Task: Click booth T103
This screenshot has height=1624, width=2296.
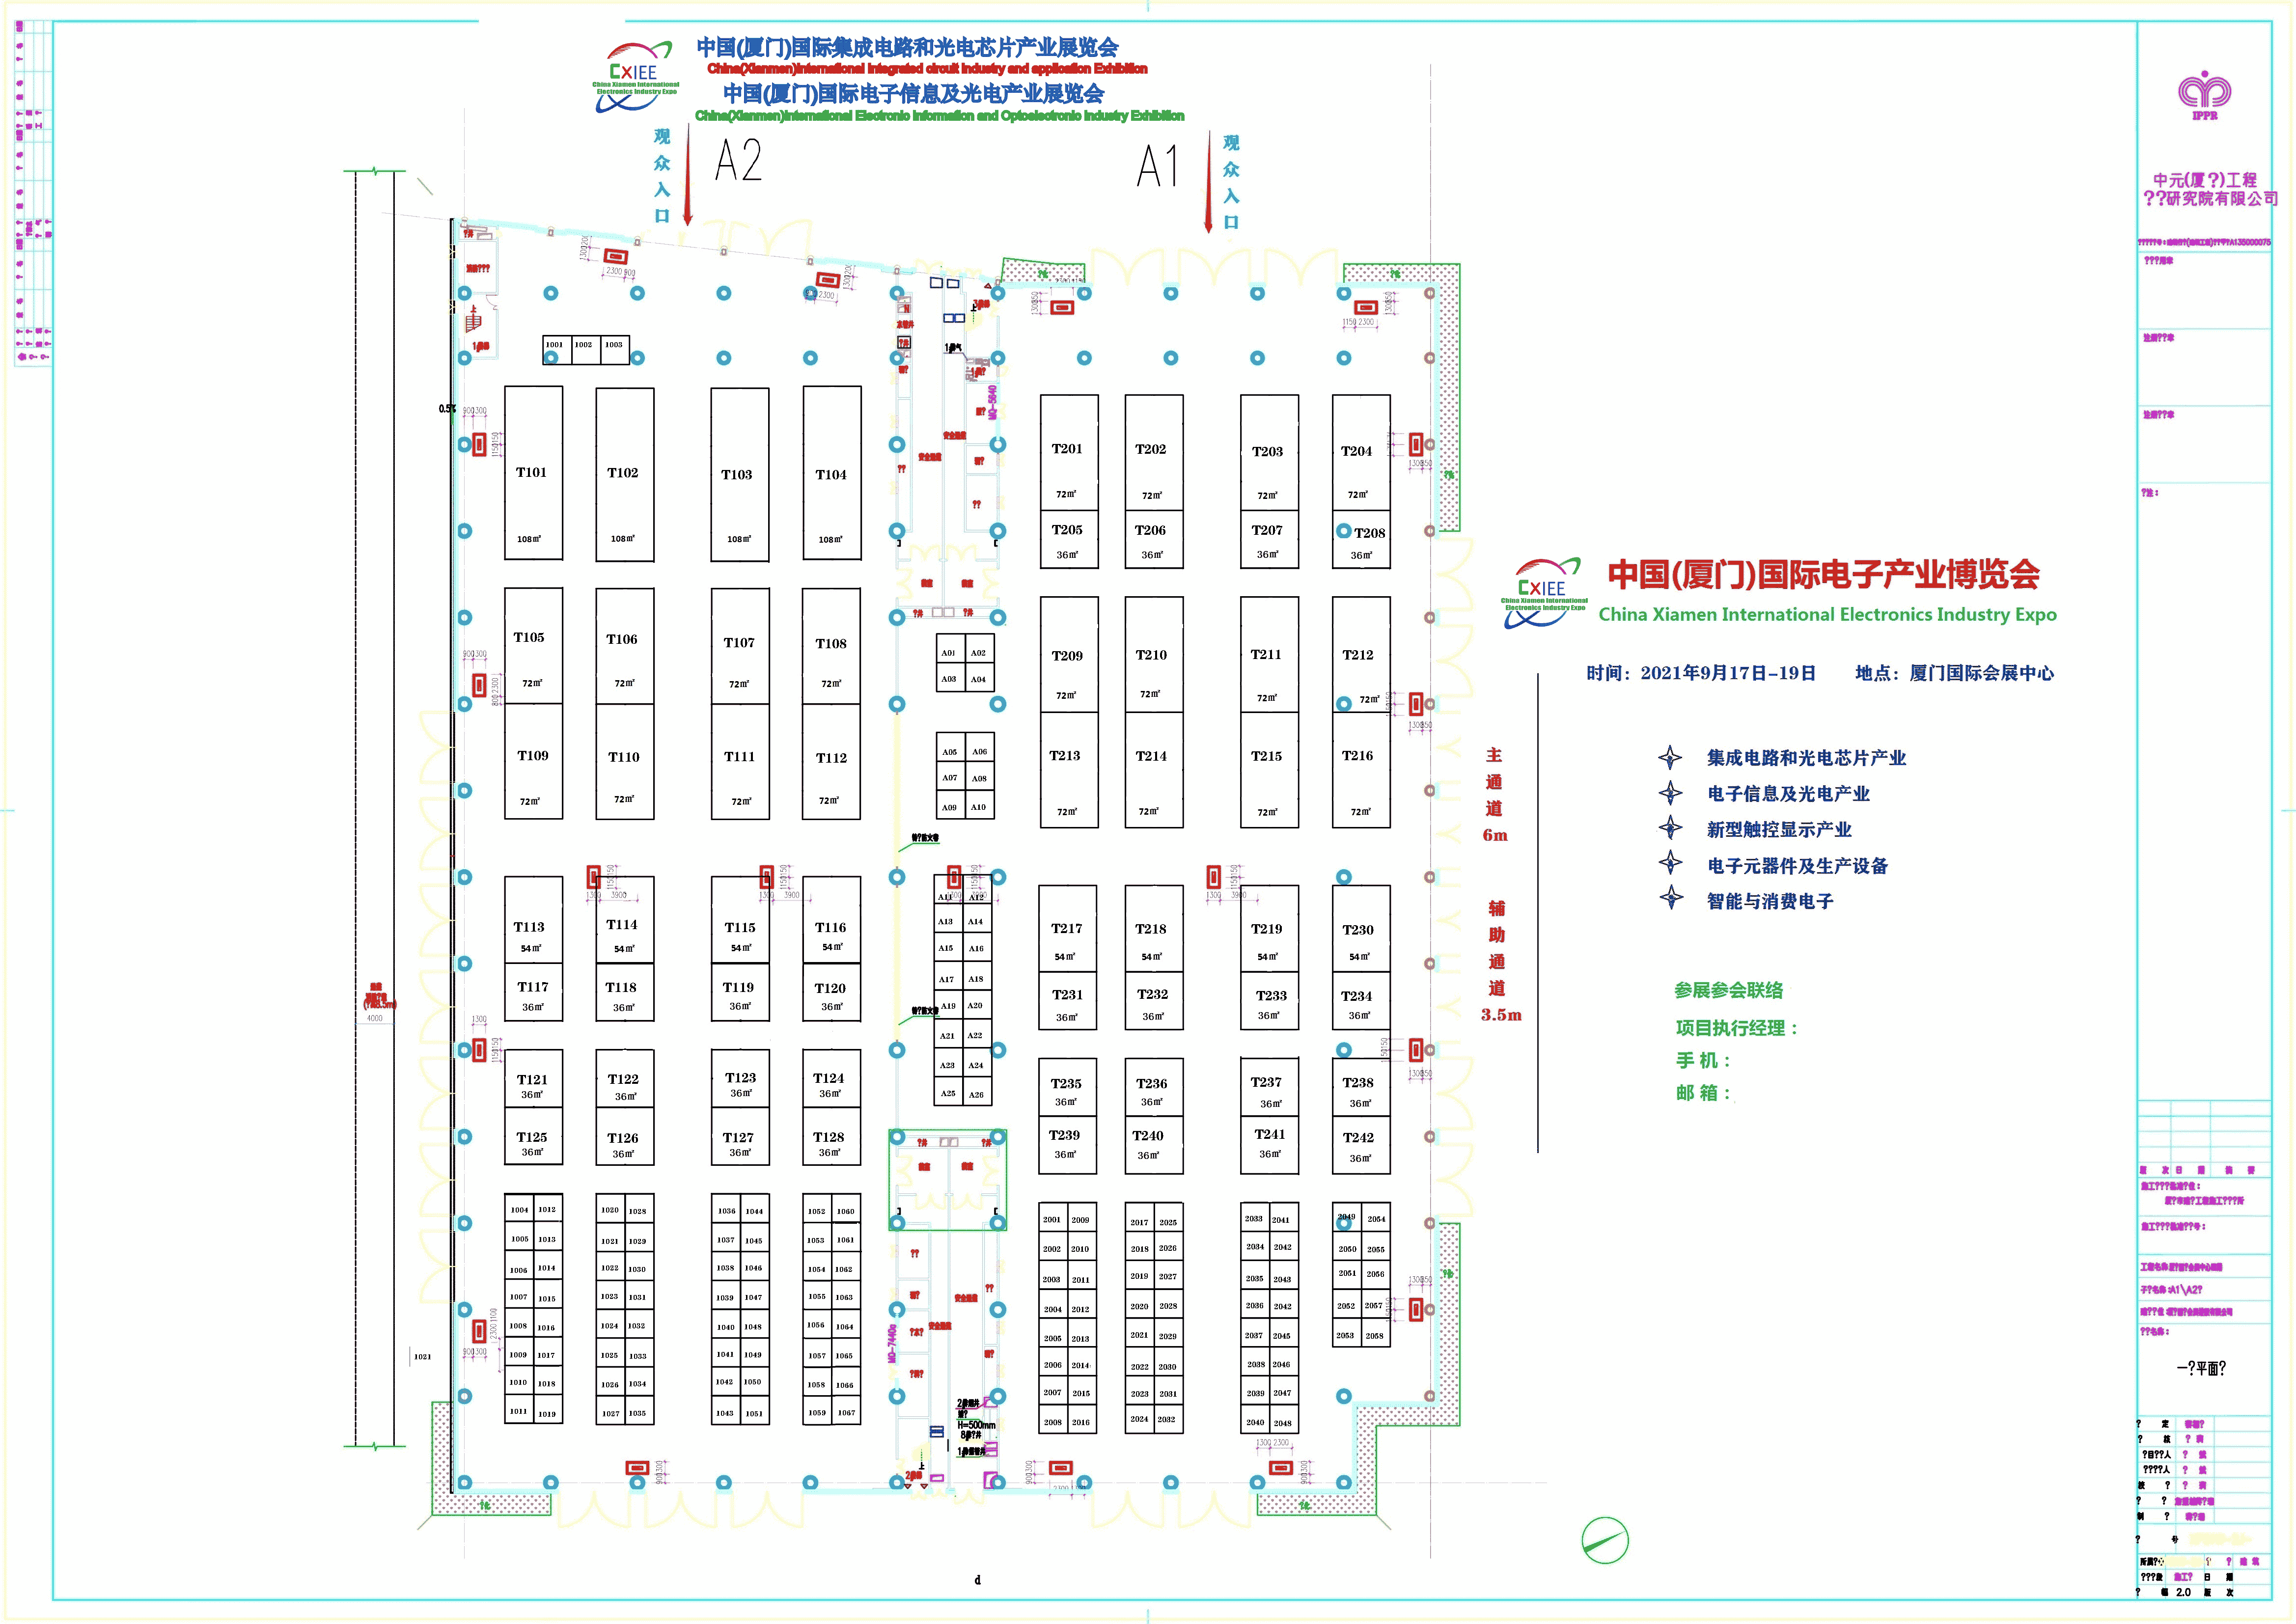Action: (x=740, y=474)
